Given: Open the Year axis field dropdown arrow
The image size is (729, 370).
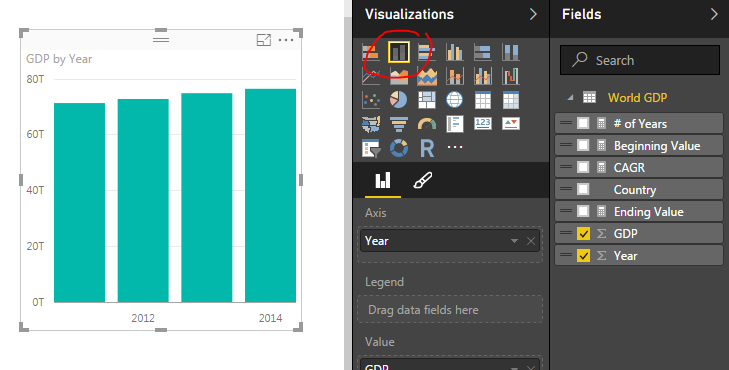Looking at the screenshot, I should (x=514, y=241).
